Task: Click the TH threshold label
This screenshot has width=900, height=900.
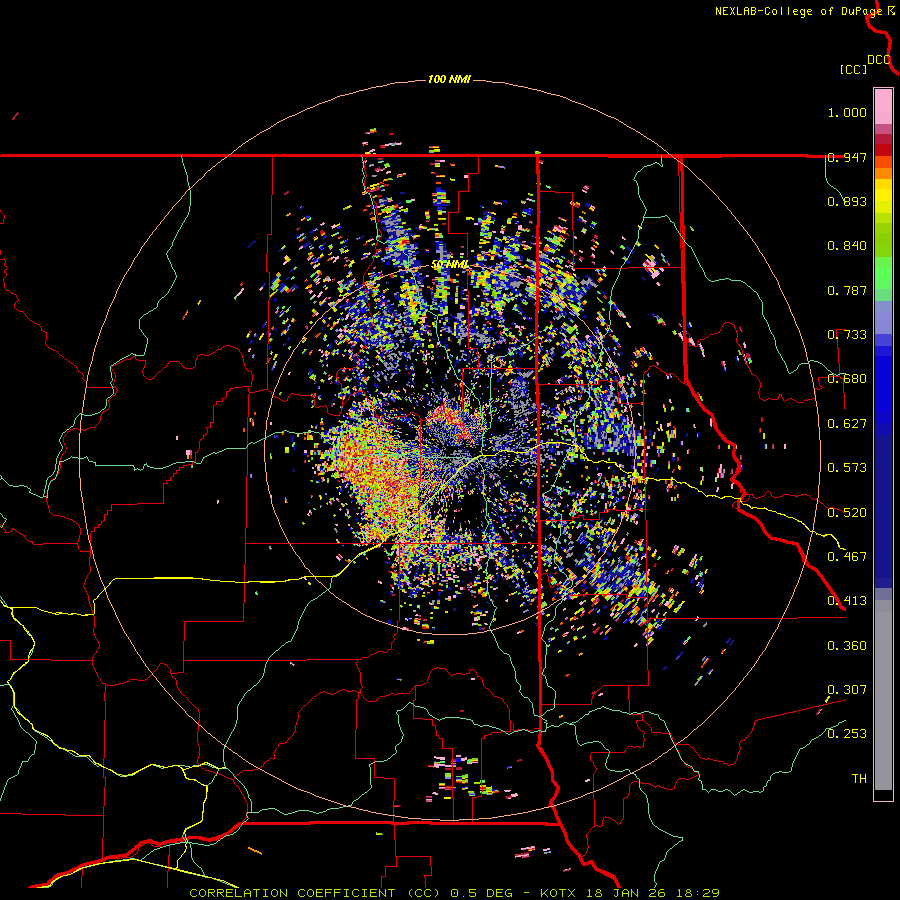Action: 859,779
